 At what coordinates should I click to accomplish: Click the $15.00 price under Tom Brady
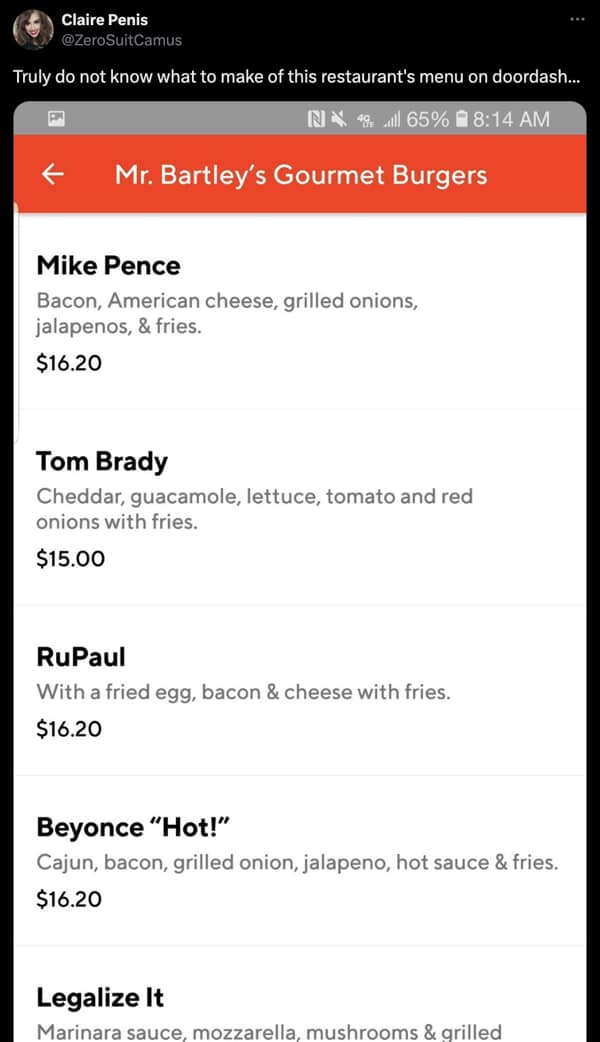(x=69, y=558)
